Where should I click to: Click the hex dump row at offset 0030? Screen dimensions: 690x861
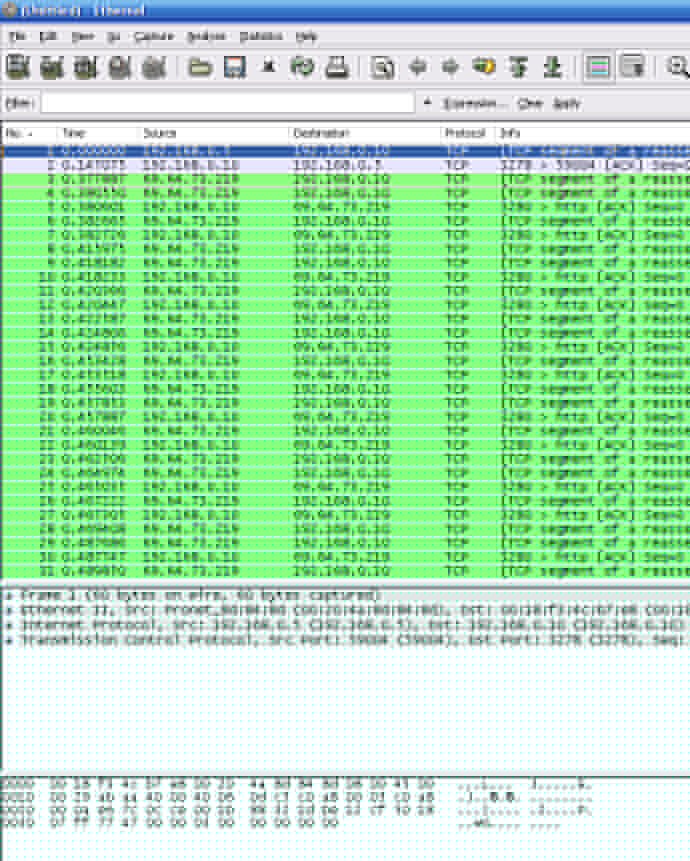pyautogui.click(x=280, y=824)
